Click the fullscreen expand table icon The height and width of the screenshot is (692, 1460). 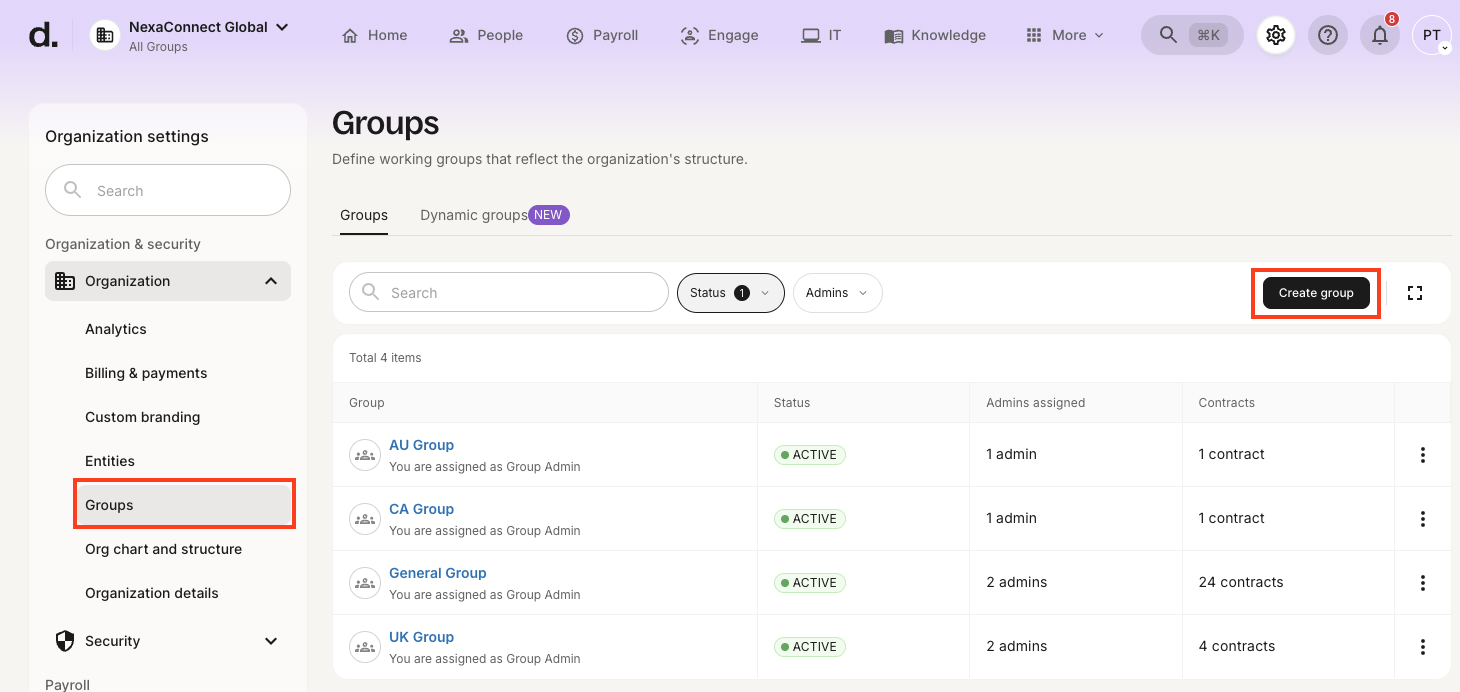1414,293
